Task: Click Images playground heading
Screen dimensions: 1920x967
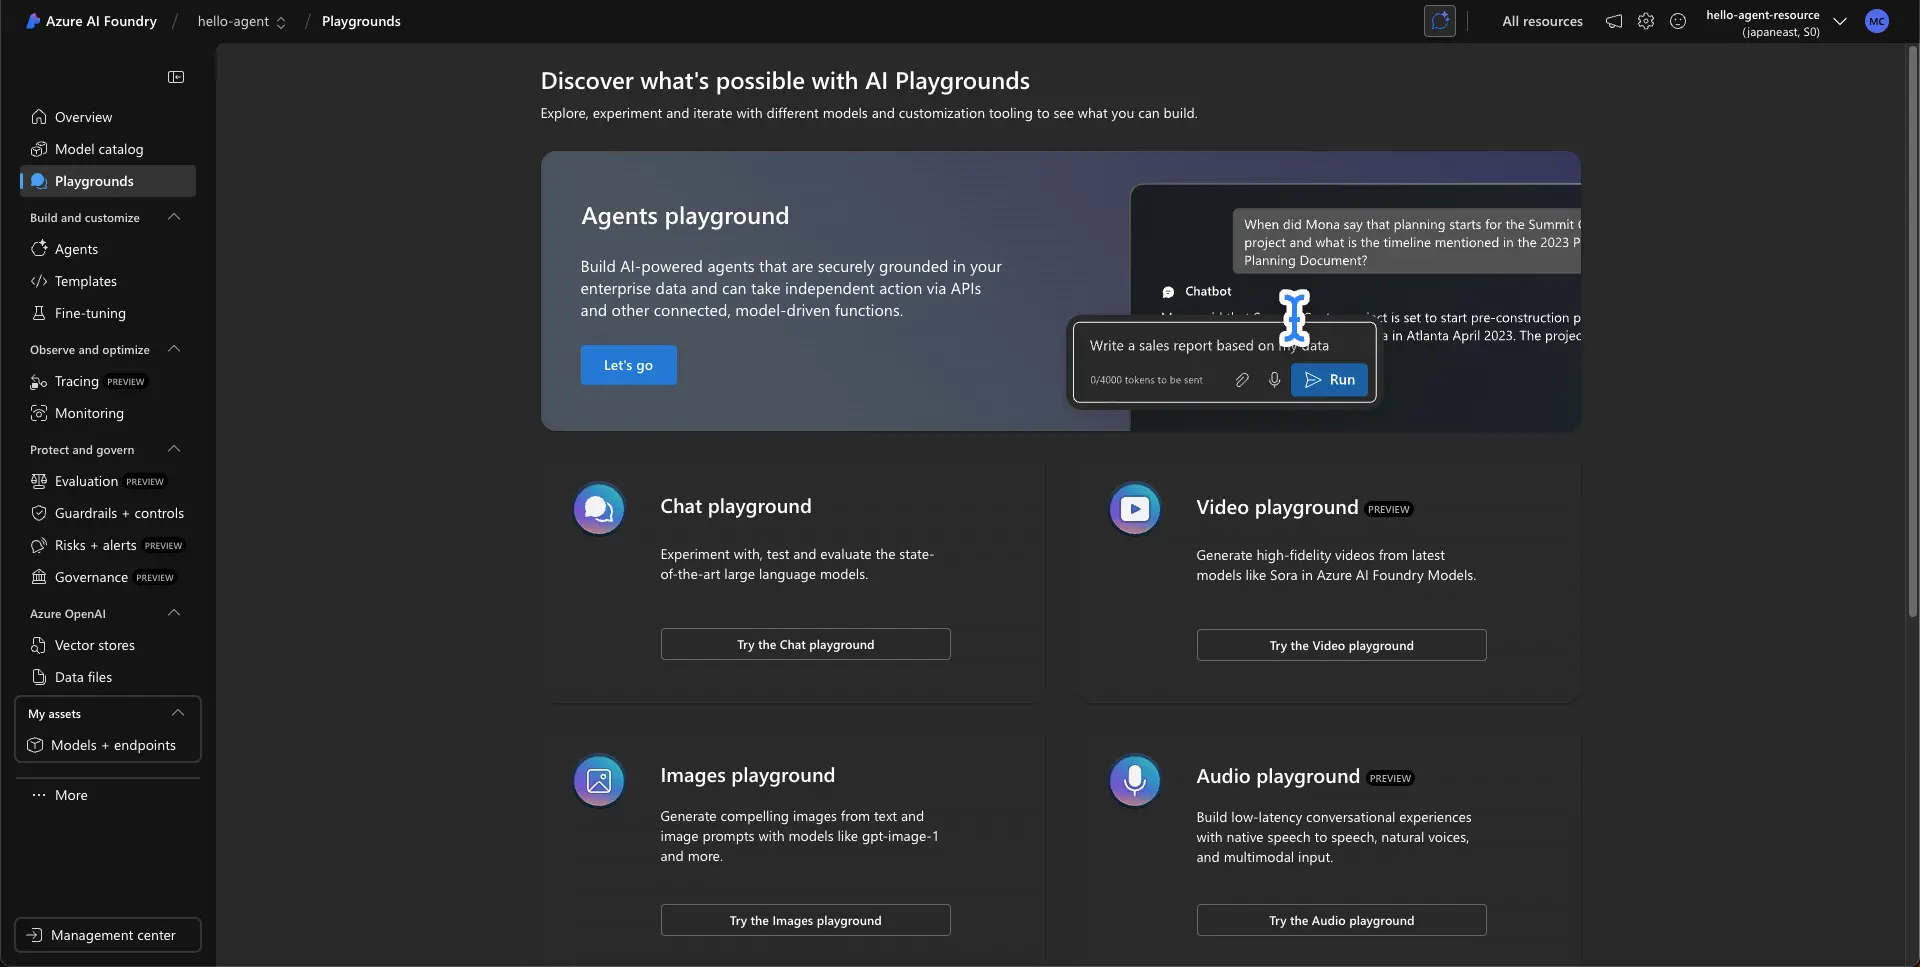Action: coord(747,776)
